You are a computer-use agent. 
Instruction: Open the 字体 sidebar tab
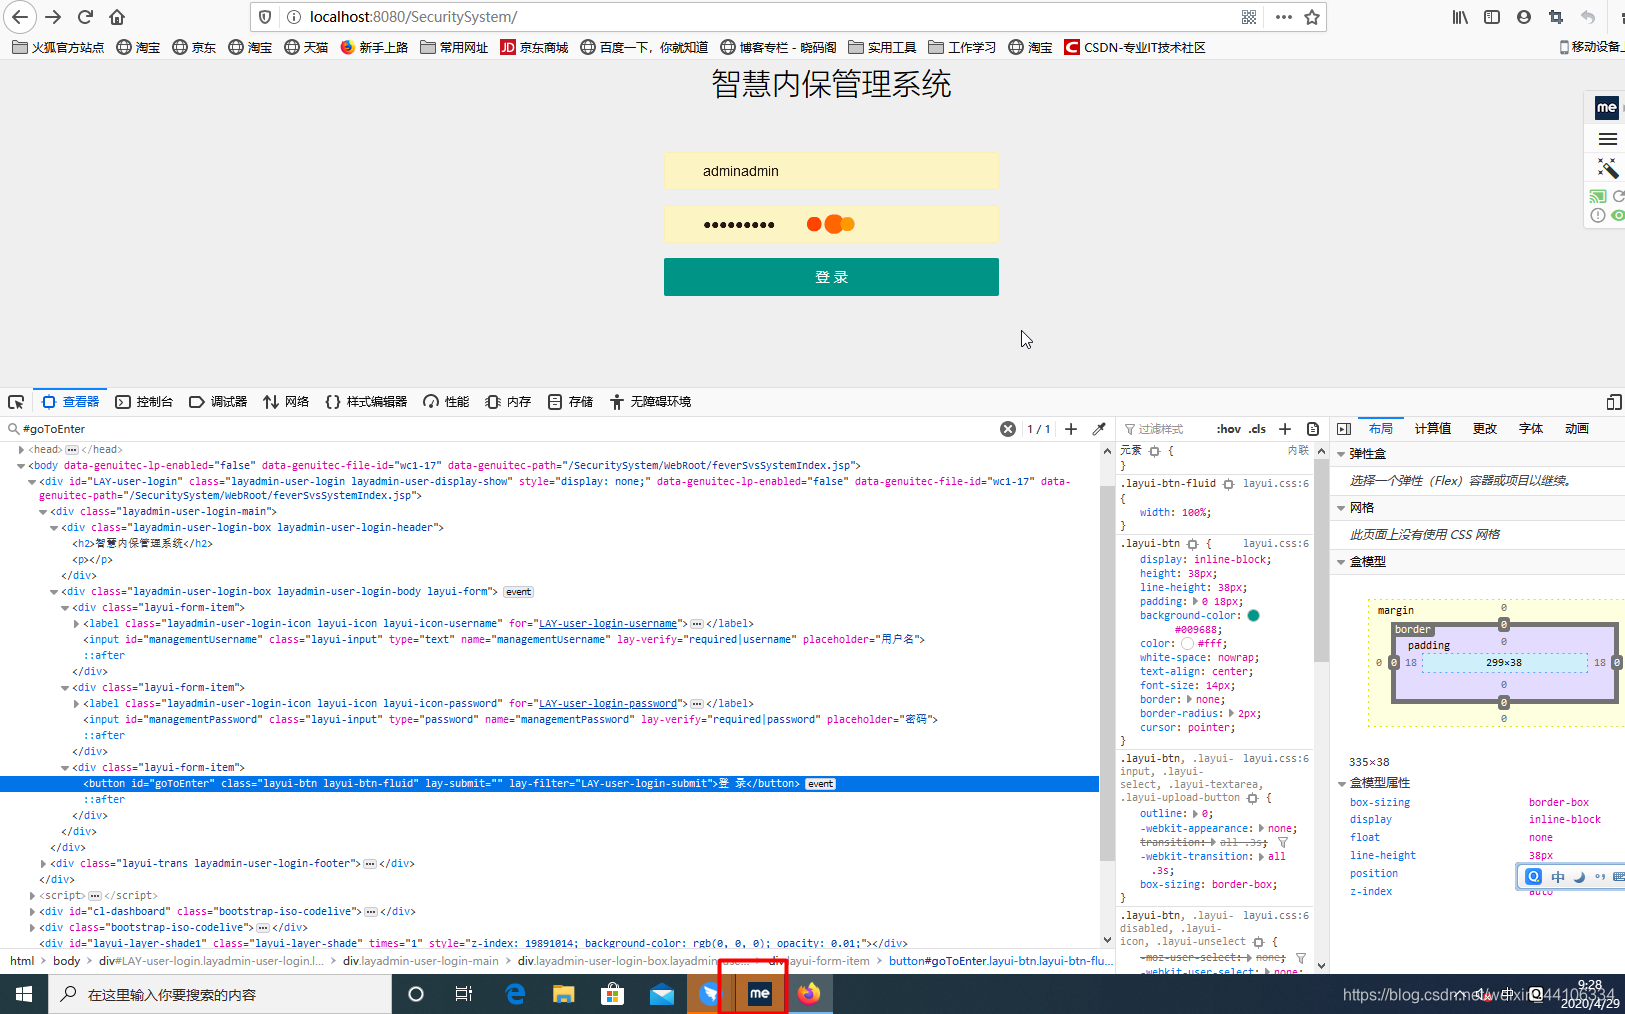(1531, 429)
